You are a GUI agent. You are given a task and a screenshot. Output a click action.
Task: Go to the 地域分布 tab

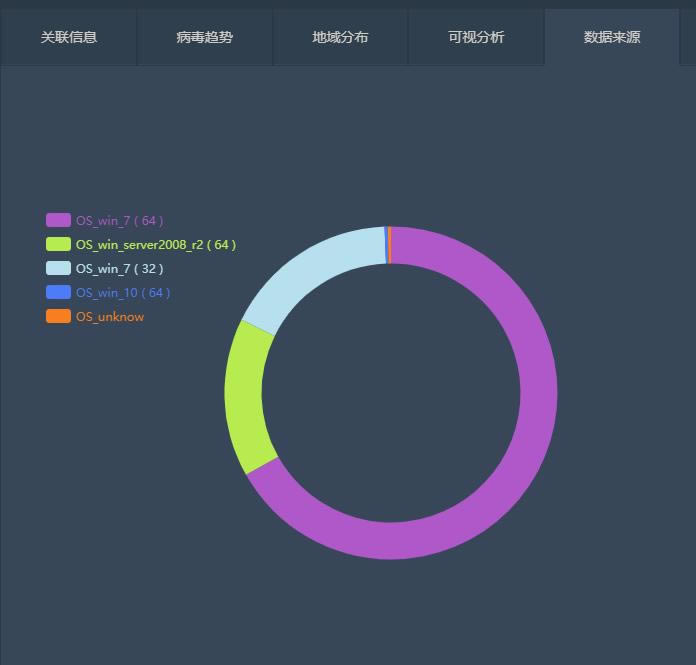(x=340, y=37)
